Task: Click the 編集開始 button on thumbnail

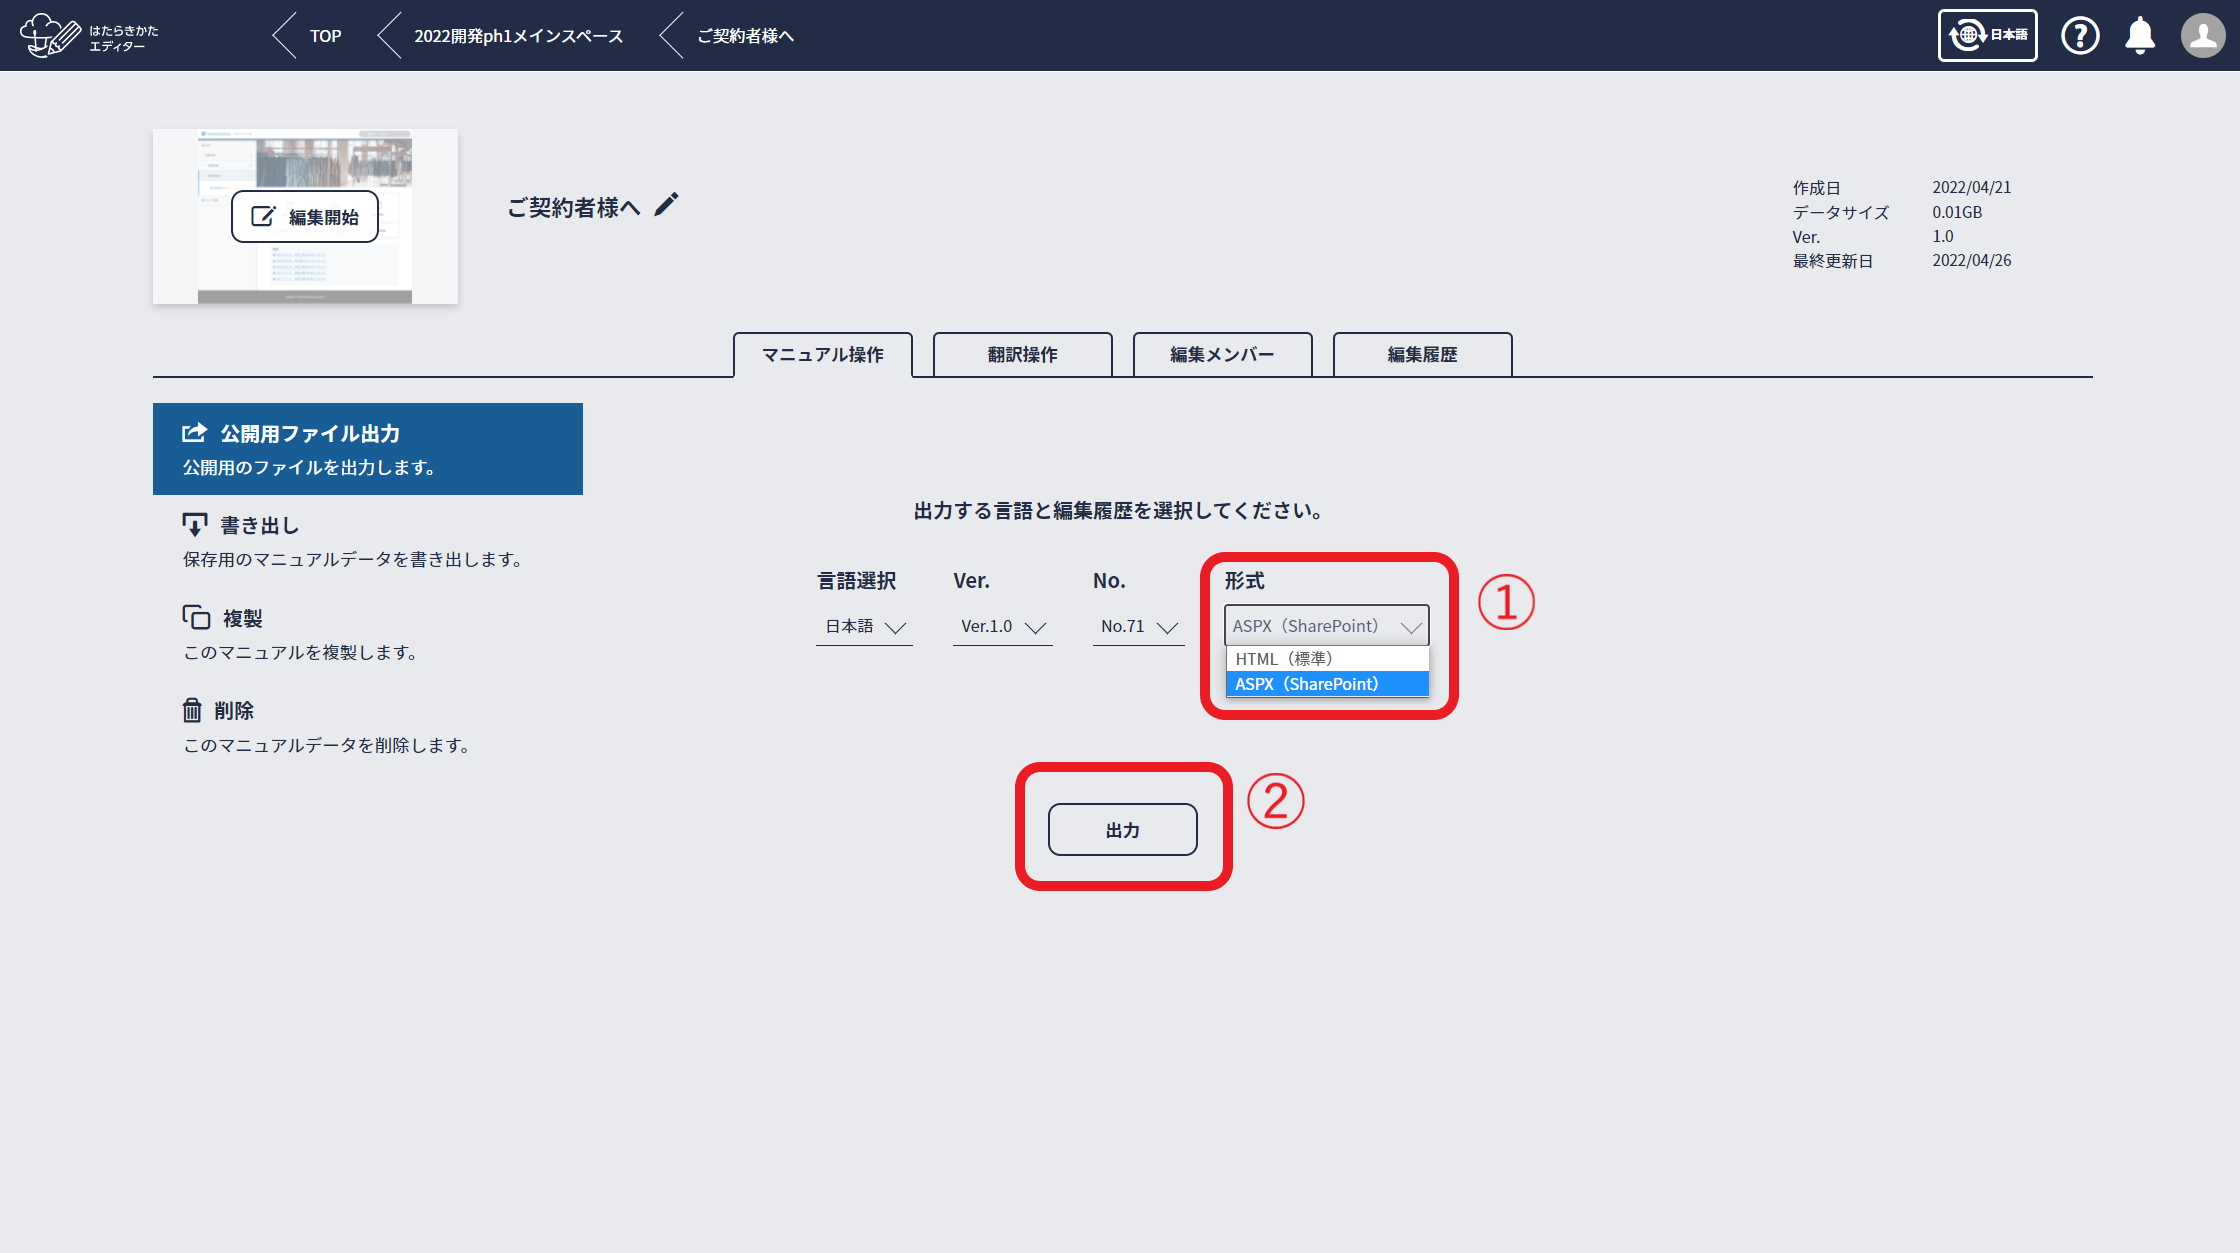Action: (305, 217)
